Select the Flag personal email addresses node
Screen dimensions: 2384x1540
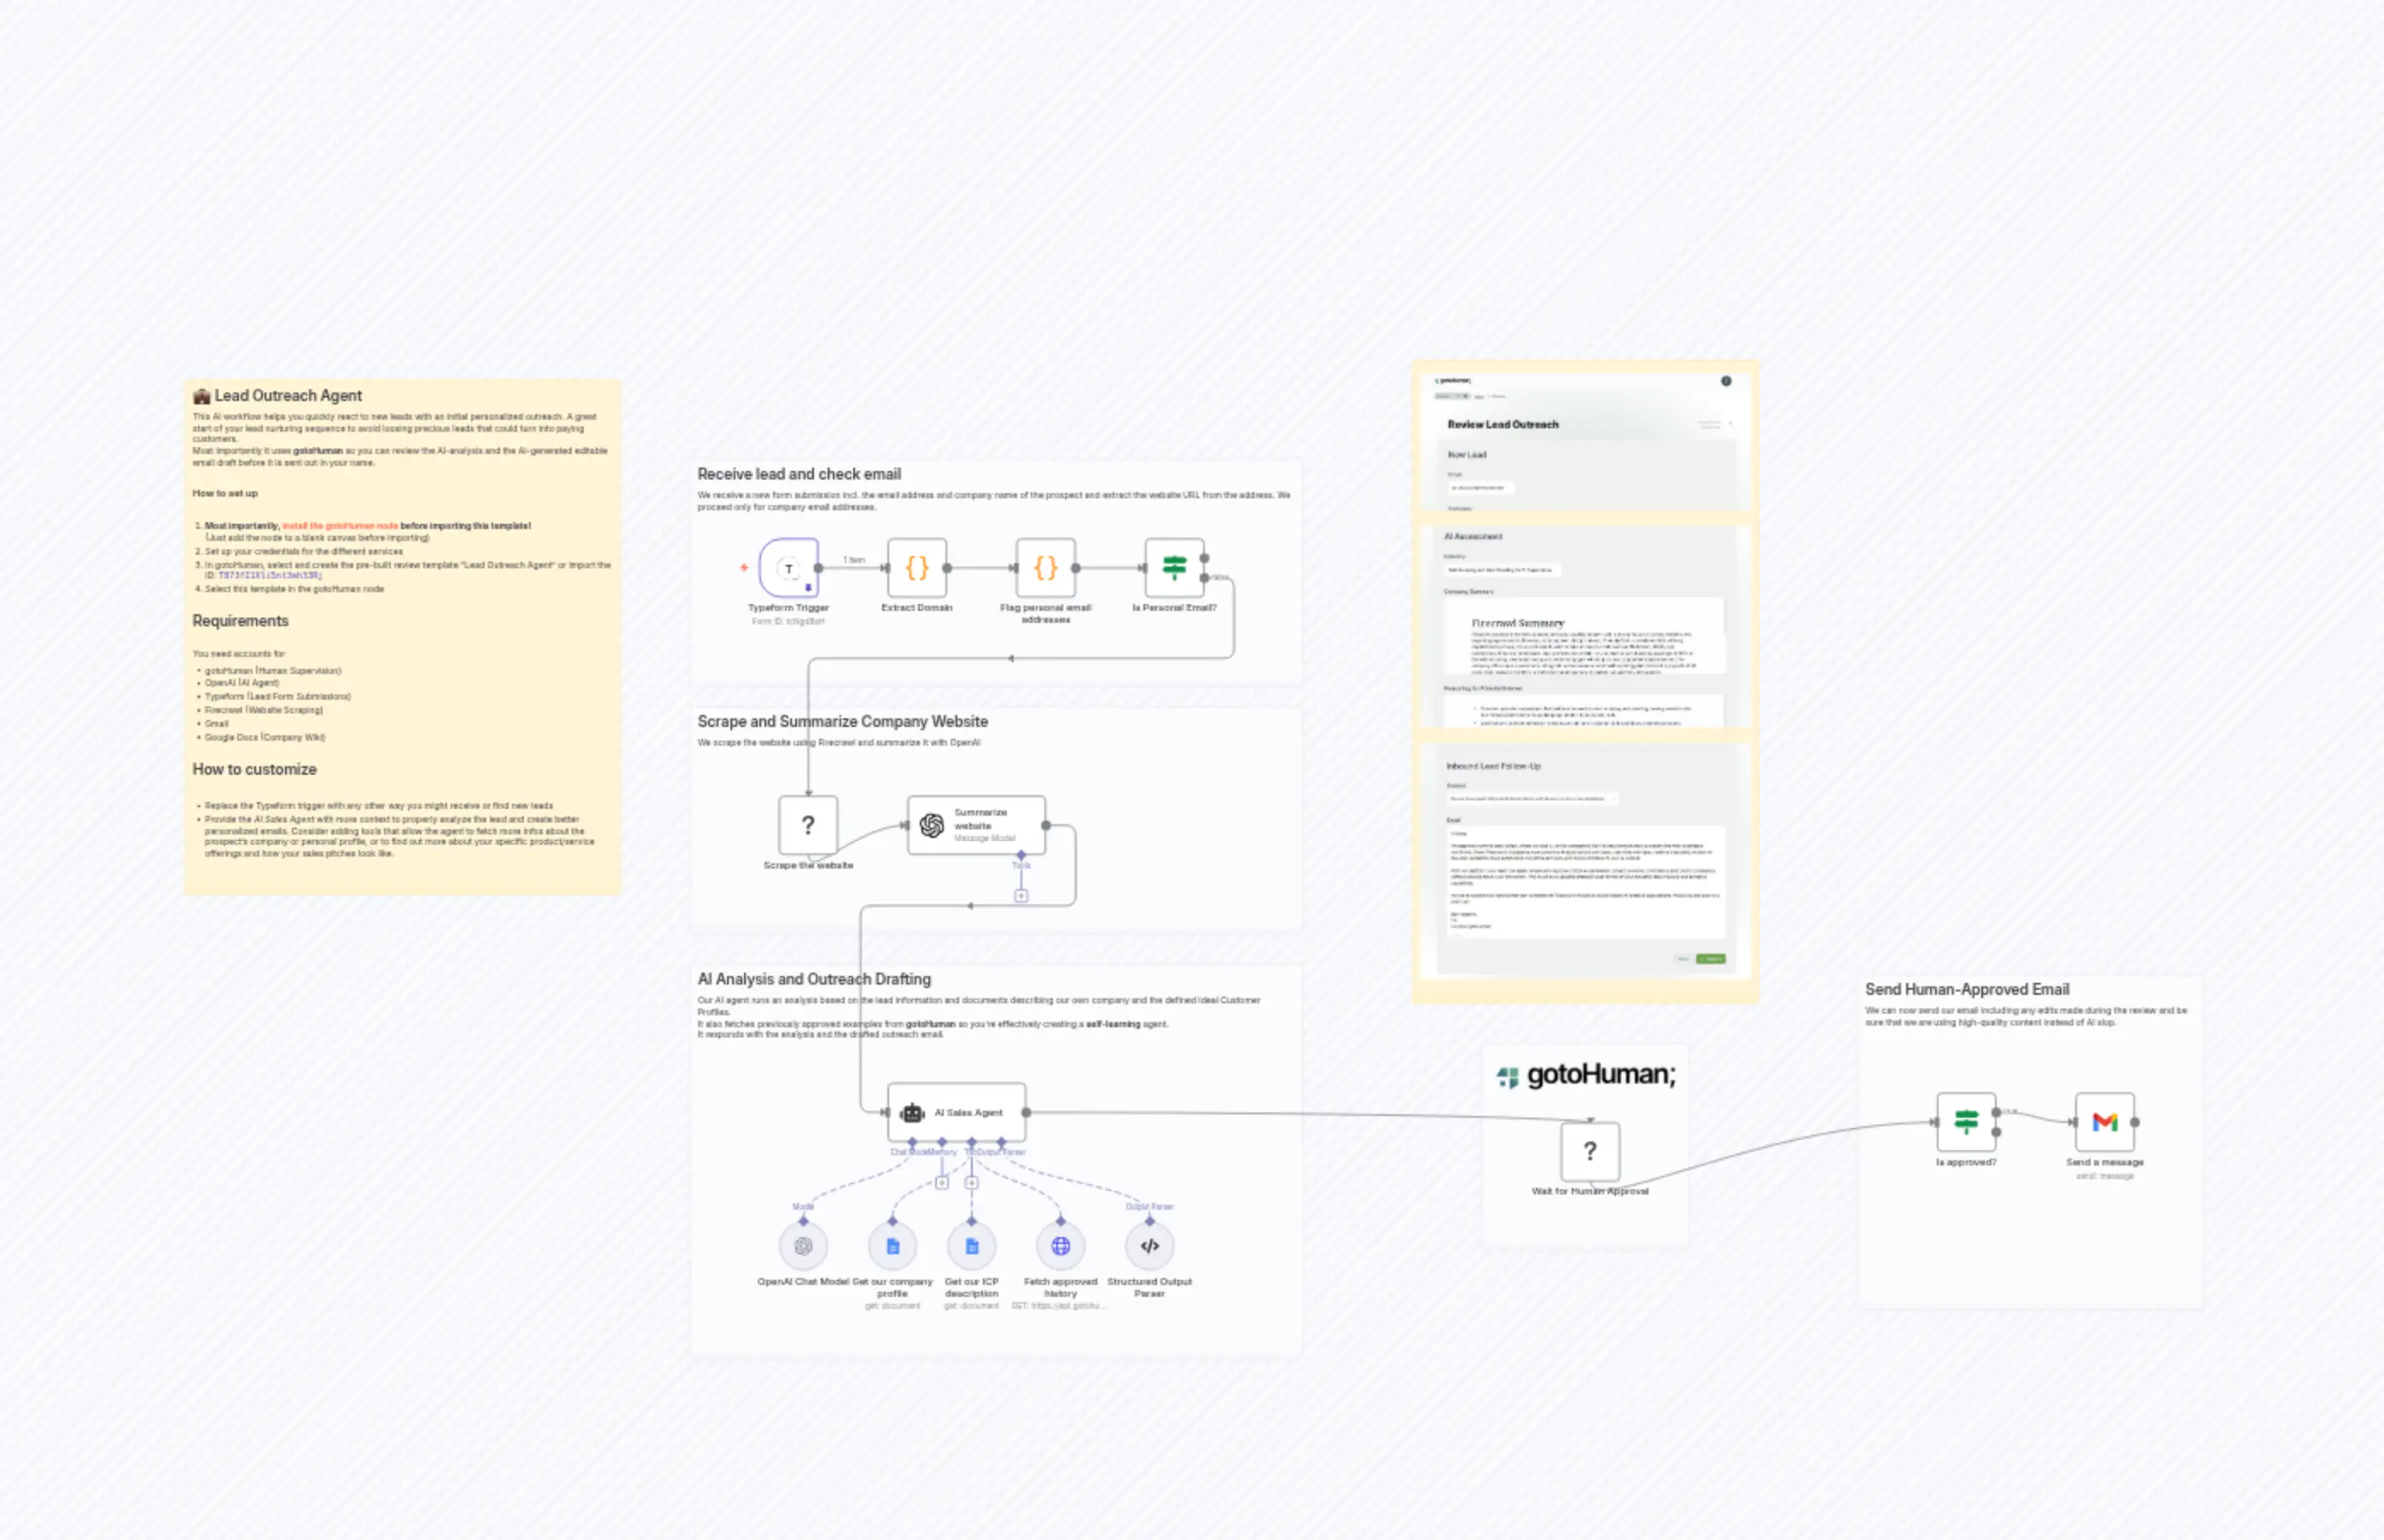coord(1046,567)
